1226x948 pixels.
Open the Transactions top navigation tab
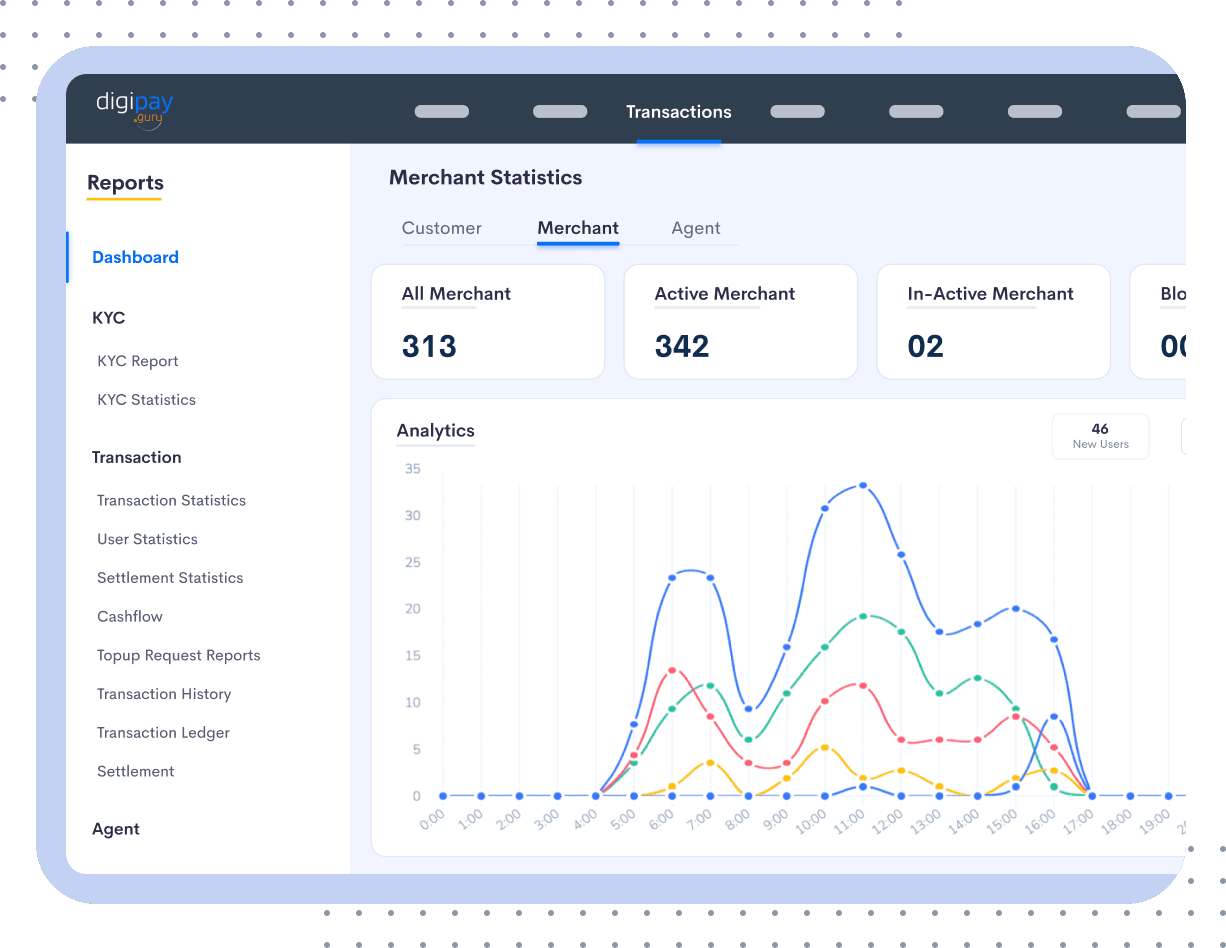coord(678,112)
